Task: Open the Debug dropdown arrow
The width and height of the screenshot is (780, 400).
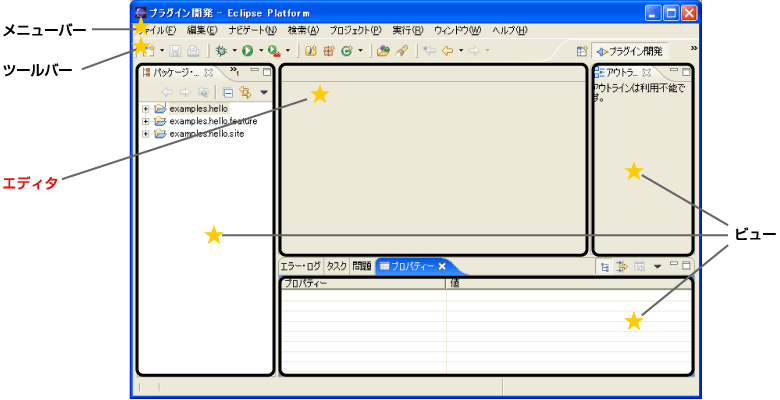Action: pos(234,51)
